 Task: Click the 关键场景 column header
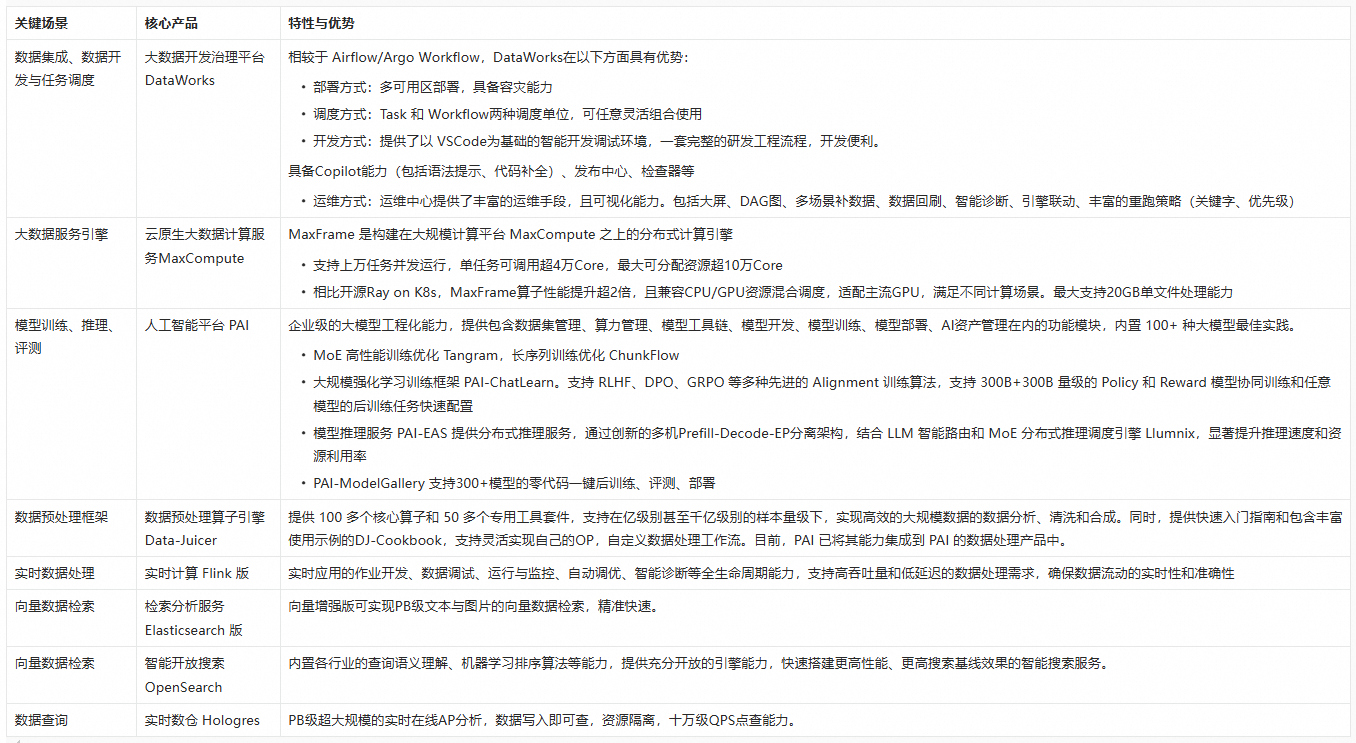(41, 23)
